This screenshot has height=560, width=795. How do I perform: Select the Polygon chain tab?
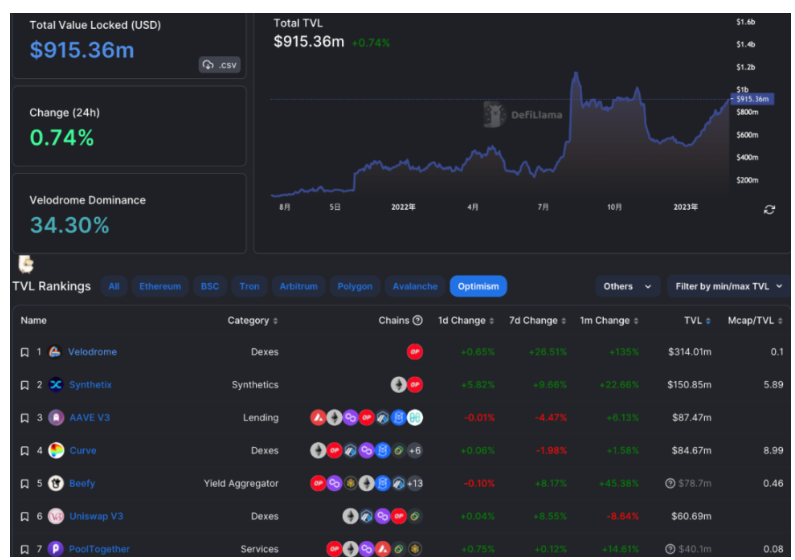coord(355,286)
